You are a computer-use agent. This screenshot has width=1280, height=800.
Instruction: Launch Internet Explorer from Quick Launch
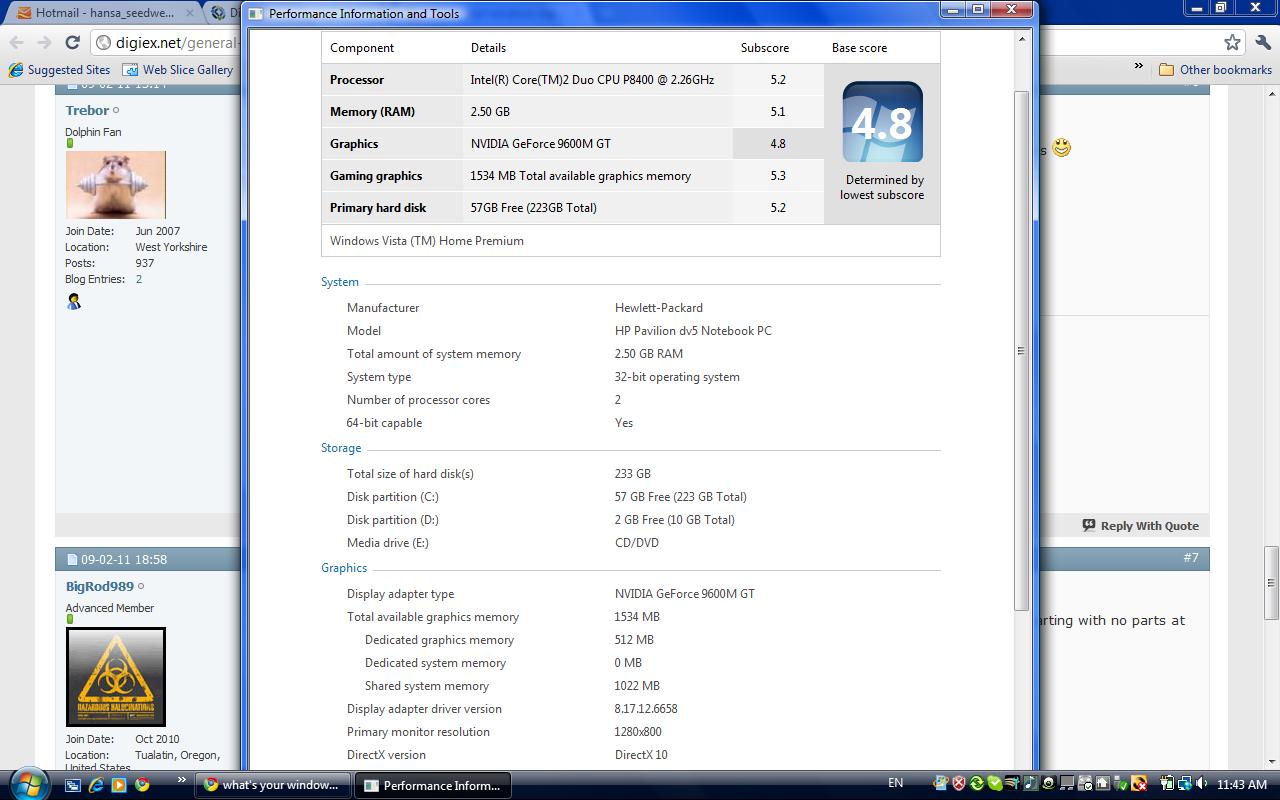tap(96, 785)
